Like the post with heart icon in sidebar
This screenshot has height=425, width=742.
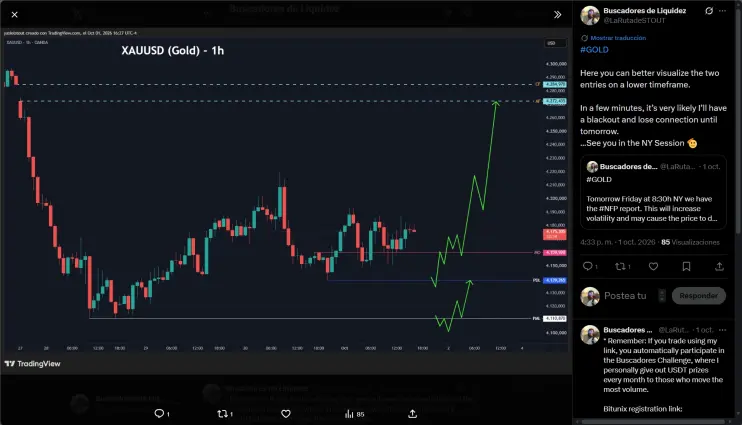click(x=653, y=266)
